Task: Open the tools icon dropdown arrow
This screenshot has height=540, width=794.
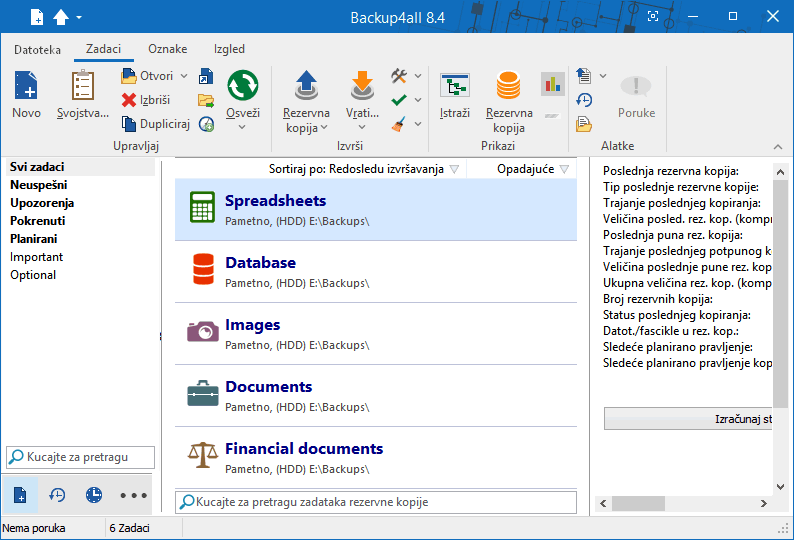Action: (418, 76)
